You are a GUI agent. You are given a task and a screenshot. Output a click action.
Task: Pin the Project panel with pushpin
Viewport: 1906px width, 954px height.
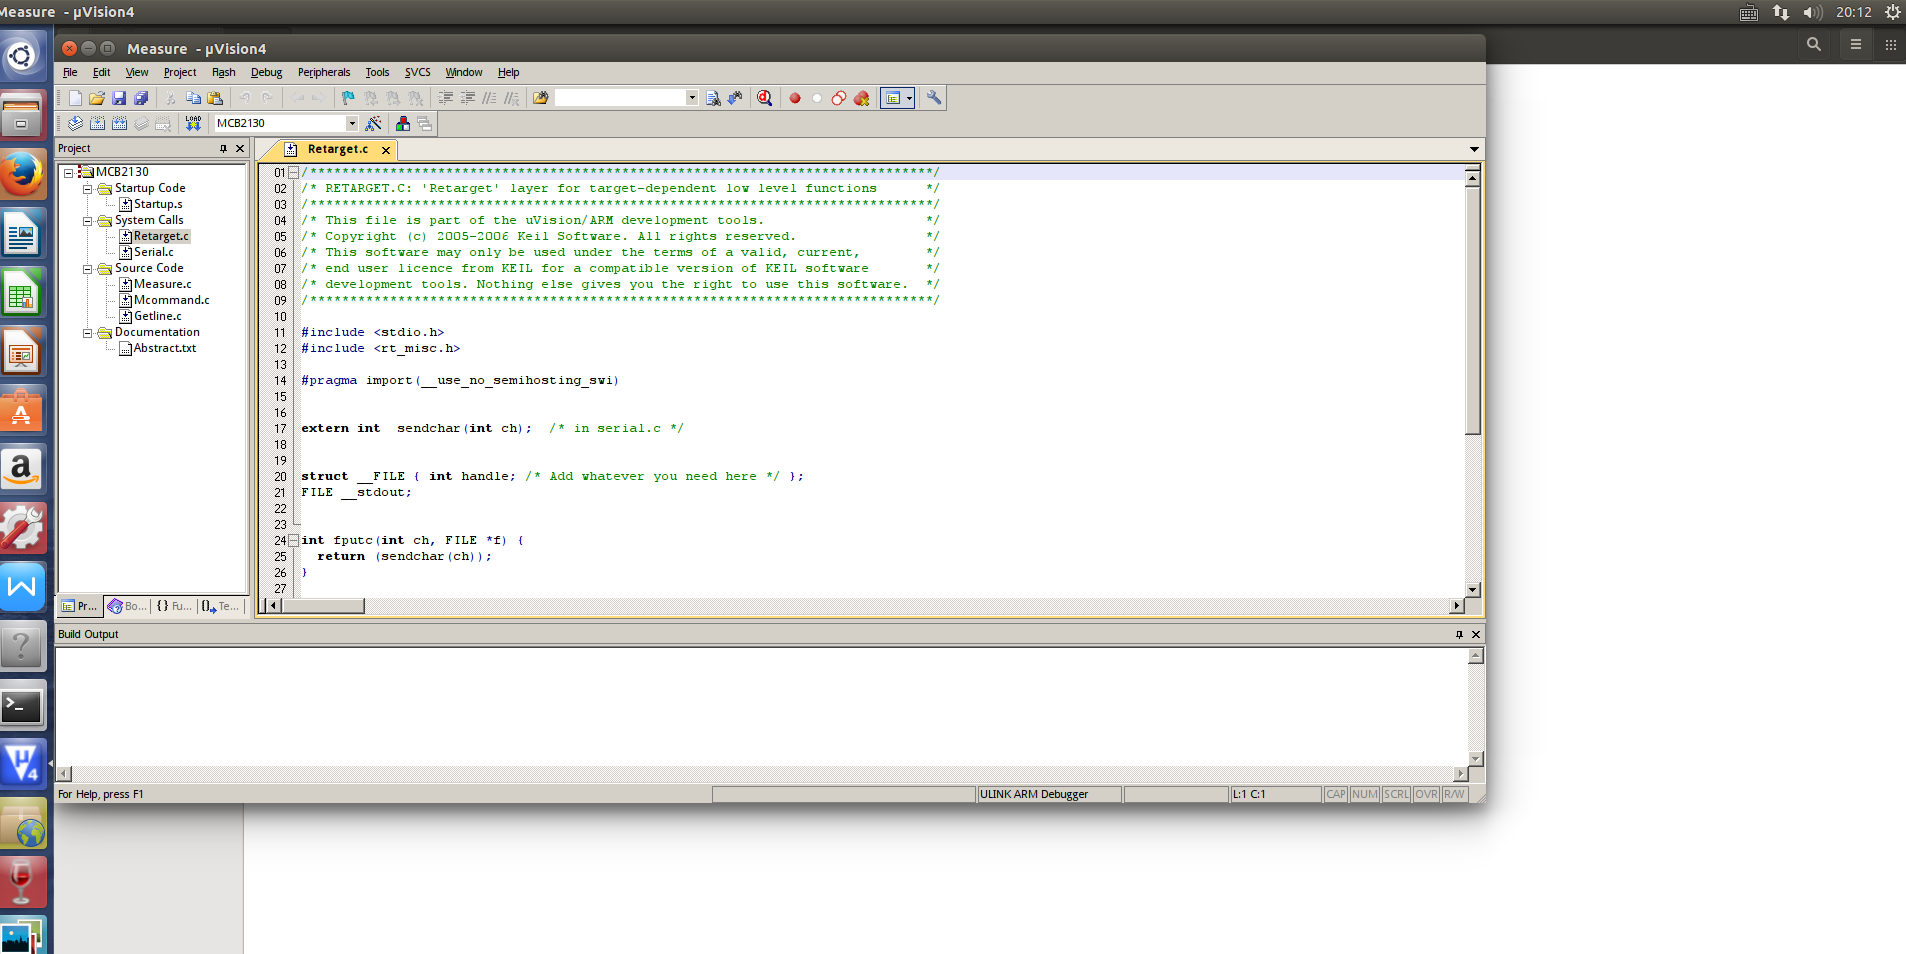coord(223,148)
